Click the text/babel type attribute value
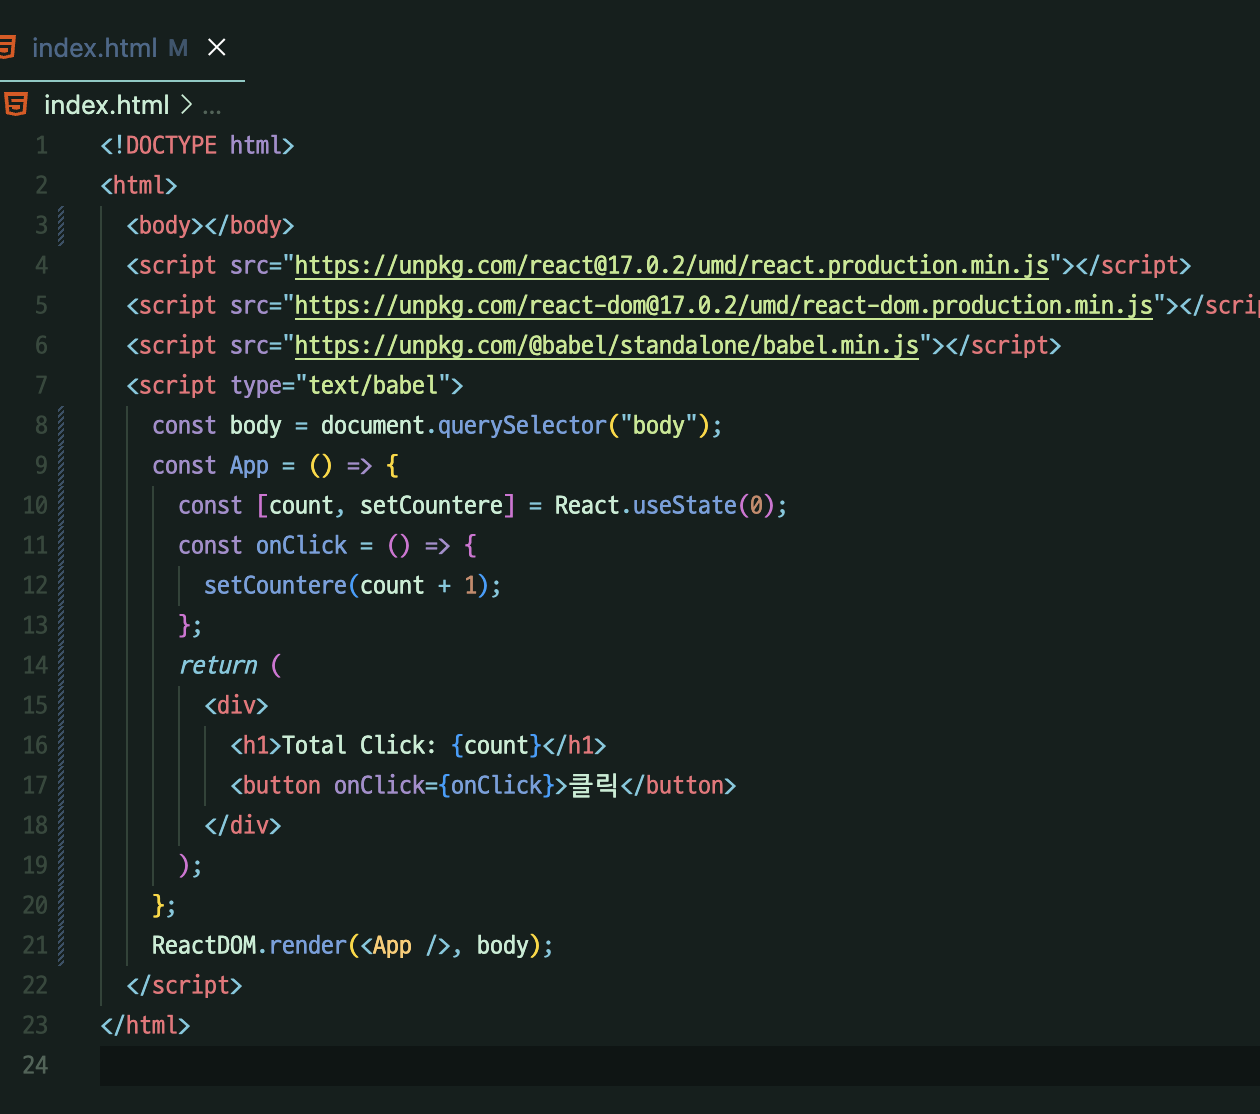Image resolution: width=1260 pixels, height=1114 pixels. pos(373,386)
